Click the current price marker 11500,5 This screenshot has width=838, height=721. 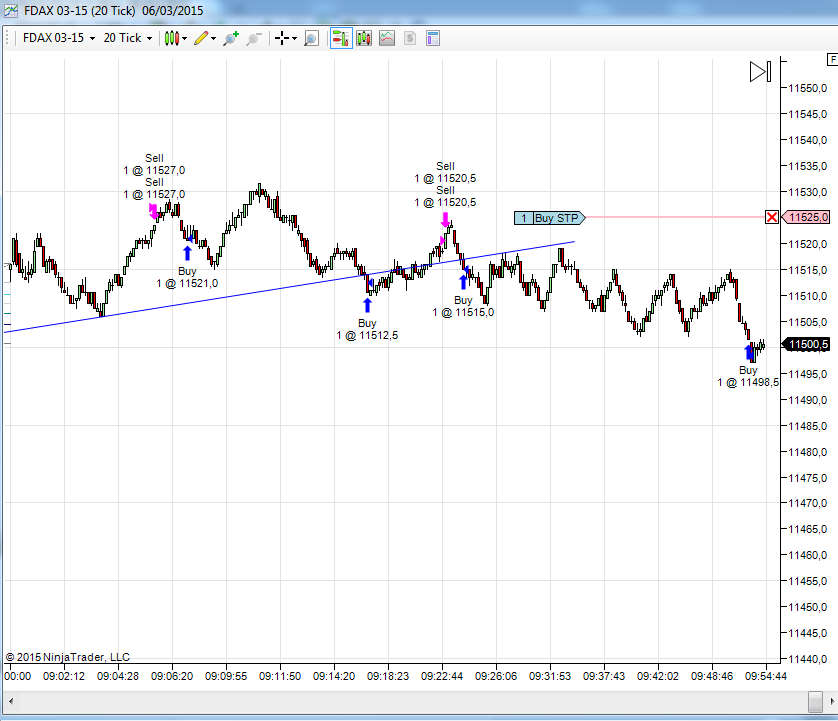(x=806, y=344)
